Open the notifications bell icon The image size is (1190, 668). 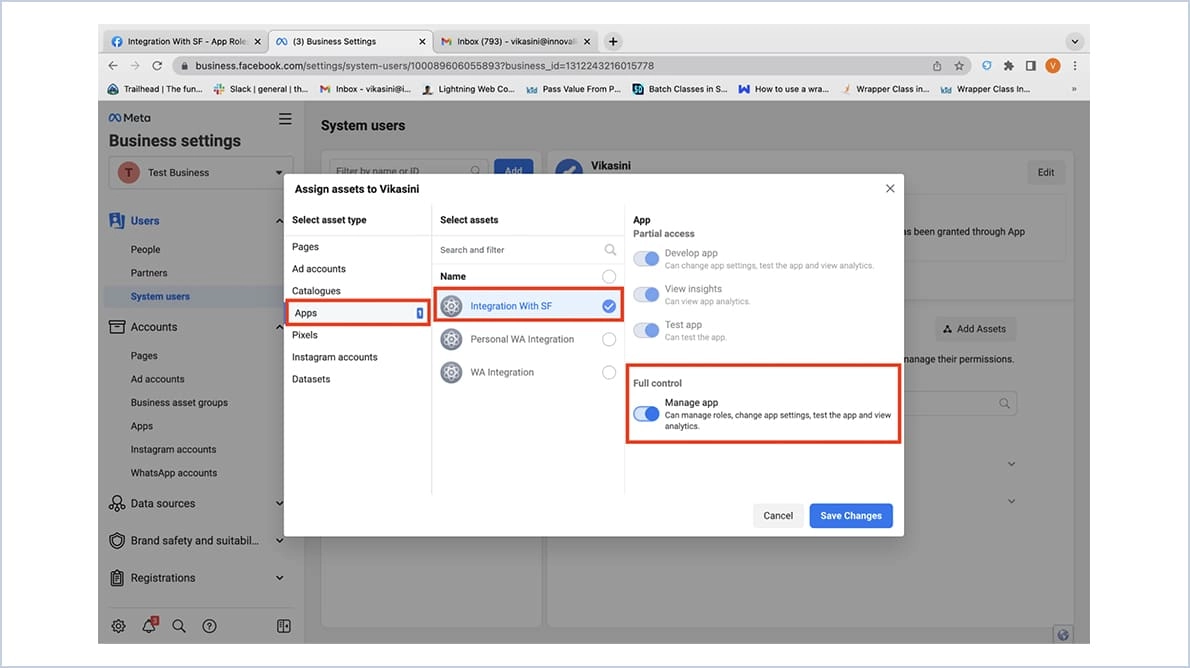[x=150, y=625]
